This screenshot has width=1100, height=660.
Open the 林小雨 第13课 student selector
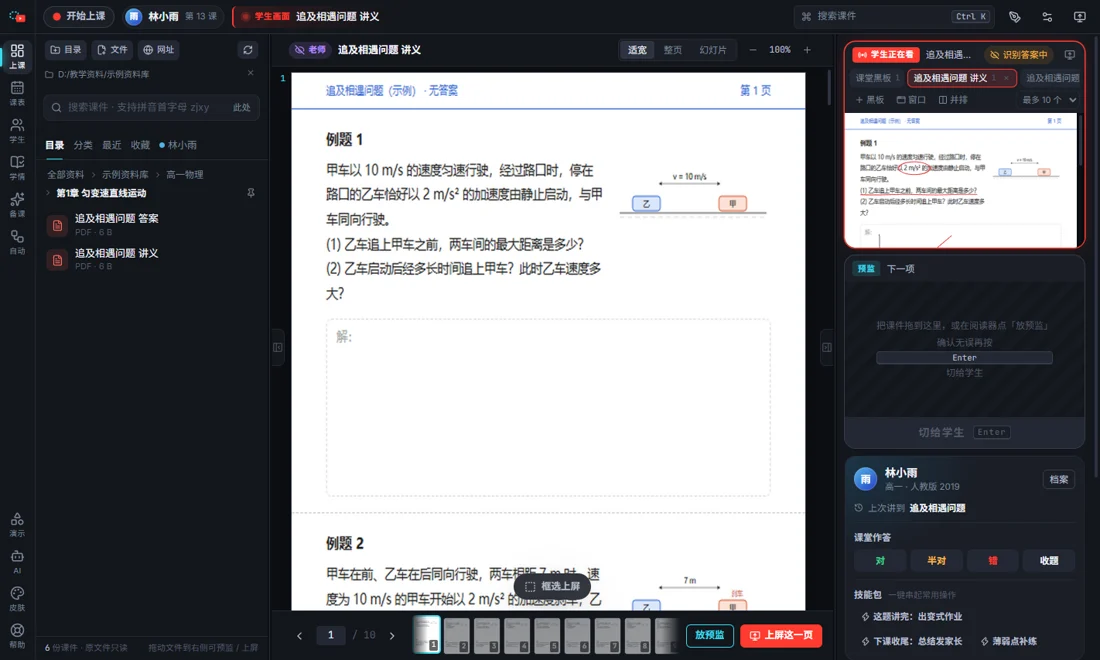coord(173,16)
